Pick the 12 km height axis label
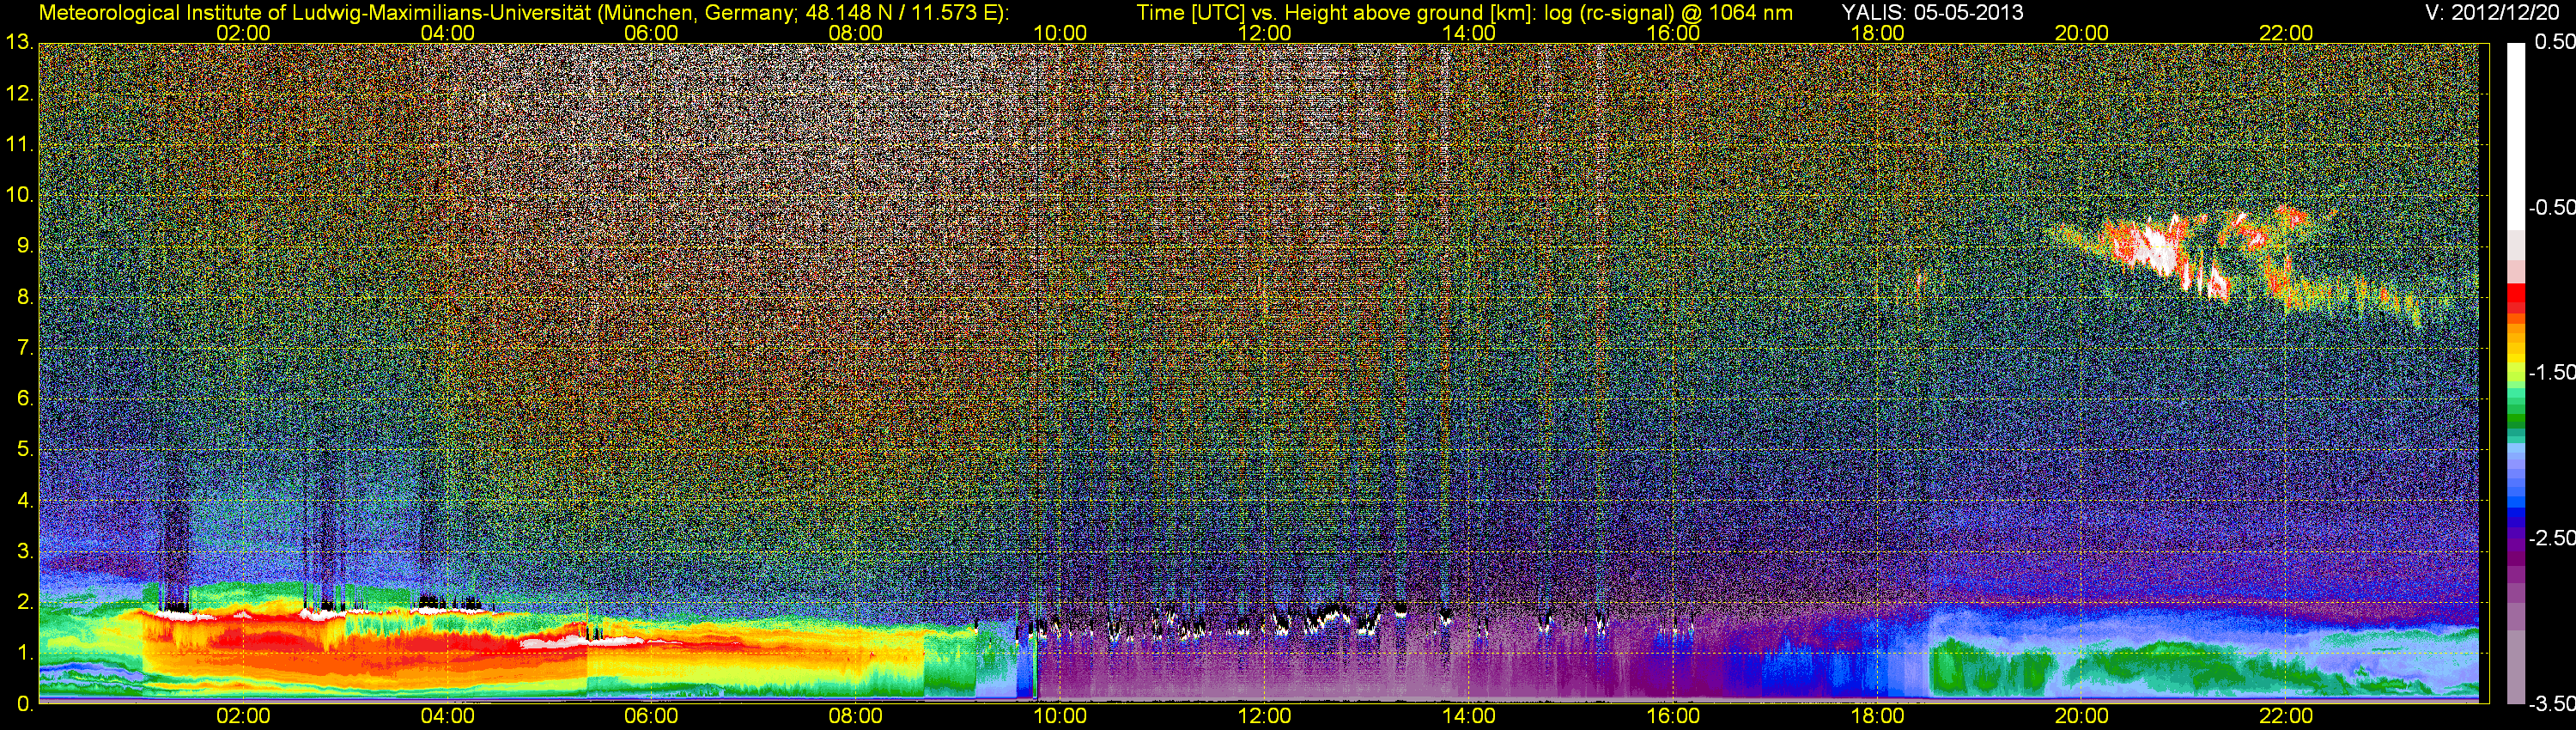Viewport: 2576px width, 730px height. pyautogui.click(x=18, y=94)
